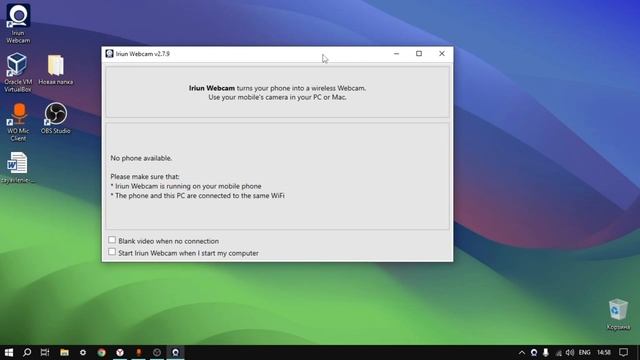Open the notification center icon
The width and height of the screenshot is (640, 360).
click(623, 353)
